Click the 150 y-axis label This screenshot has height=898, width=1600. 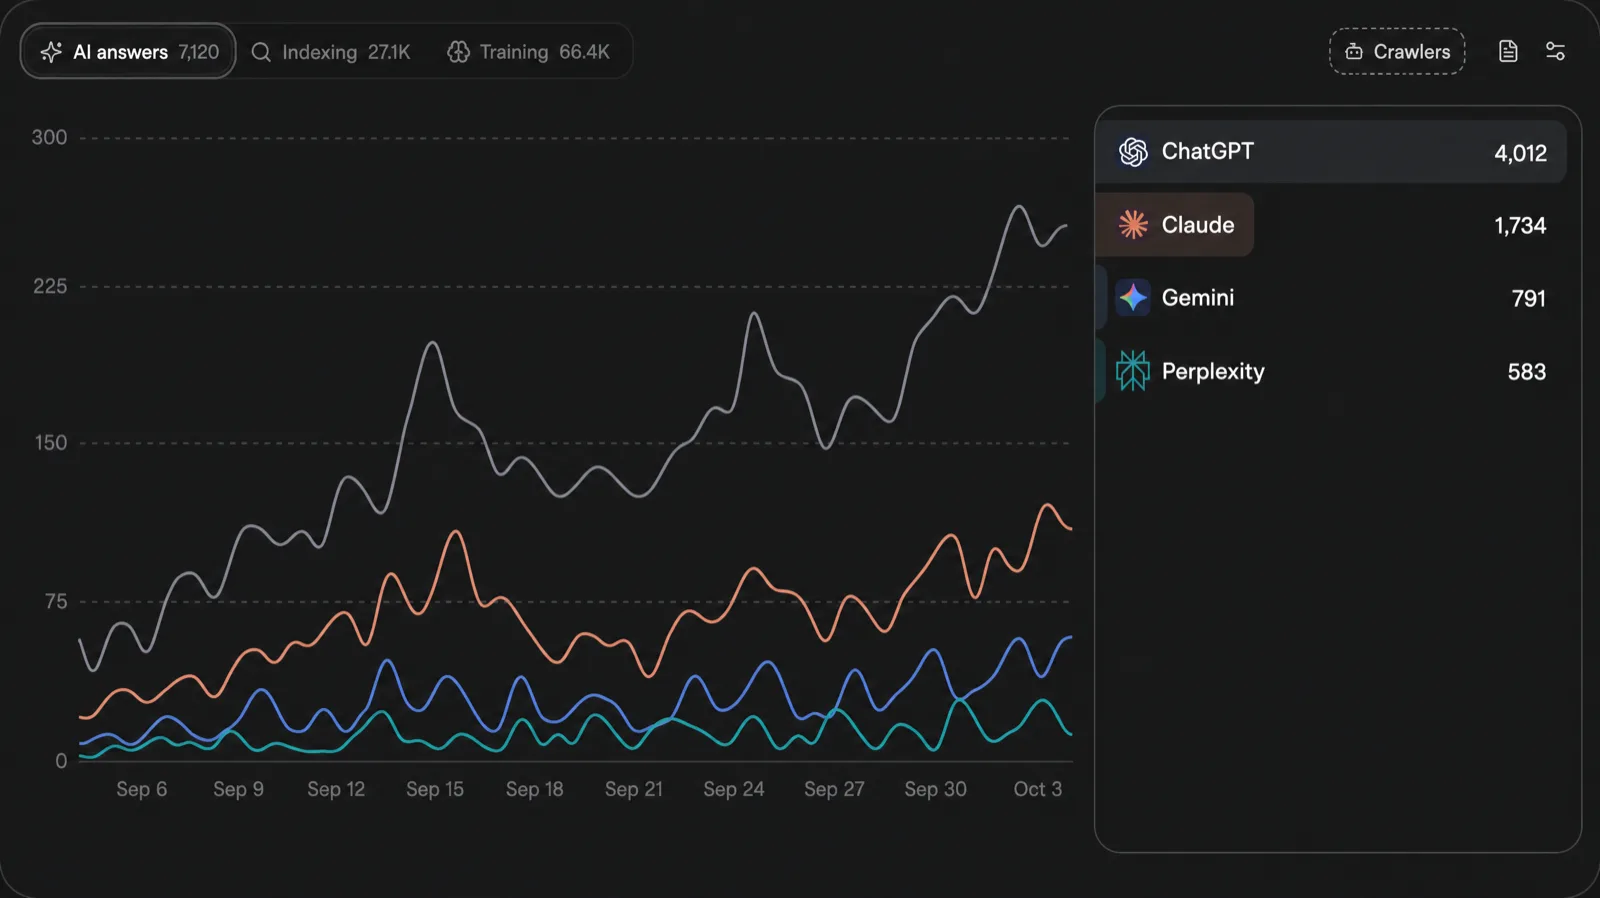point(51,443)
